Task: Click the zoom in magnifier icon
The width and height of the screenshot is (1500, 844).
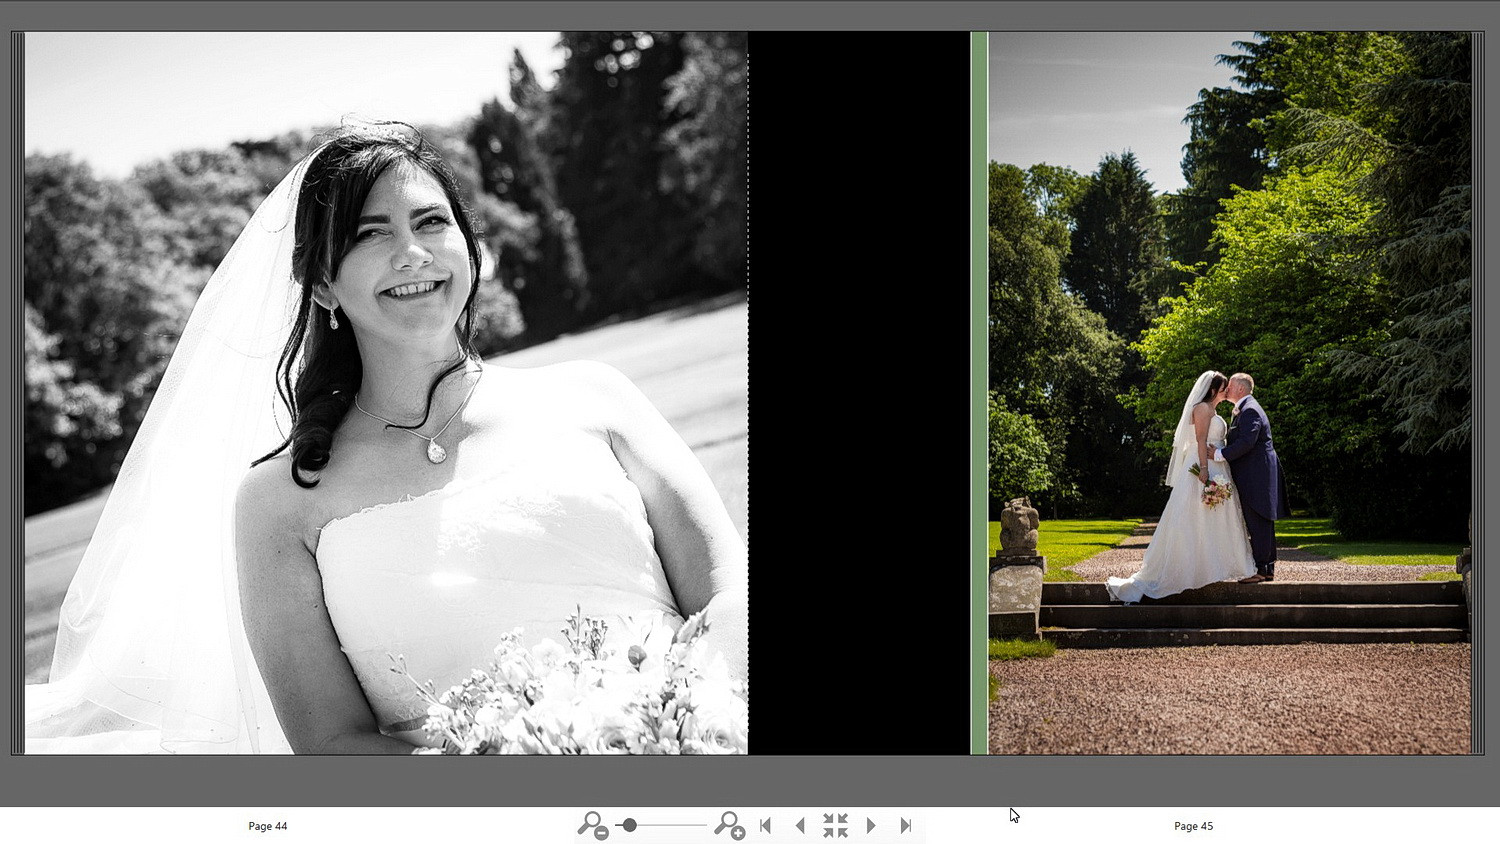Action: coord(729,826)
